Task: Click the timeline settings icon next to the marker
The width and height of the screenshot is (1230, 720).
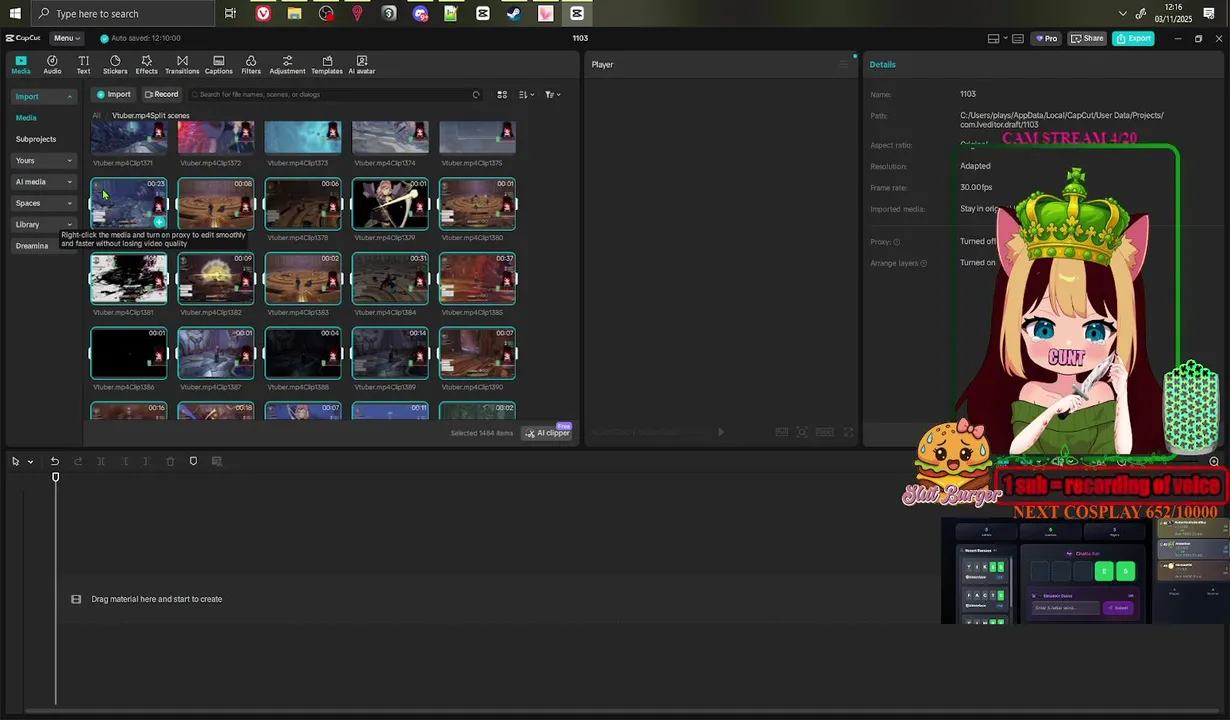Action: point(216,461)
